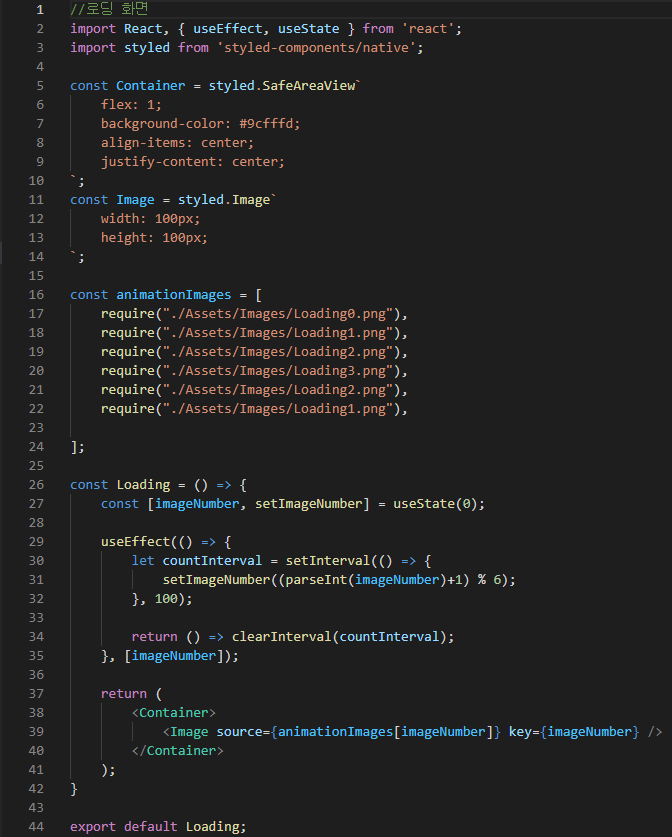Click 'export default Loading;' statement
The height and width of the screenshot is (837, 672).
click(159, 826)
